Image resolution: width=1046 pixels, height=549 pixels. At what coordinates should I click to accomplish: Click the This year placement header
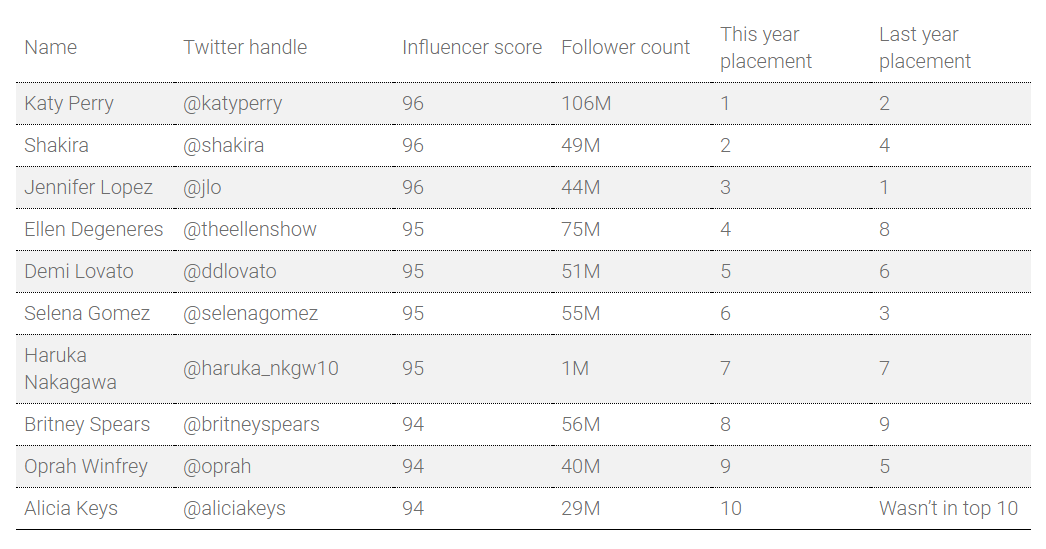[x=766, y=47]
